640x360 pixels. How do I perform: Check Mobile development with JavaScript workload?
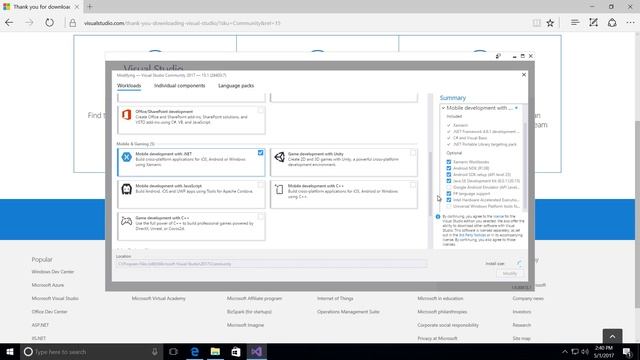(260, 185)
